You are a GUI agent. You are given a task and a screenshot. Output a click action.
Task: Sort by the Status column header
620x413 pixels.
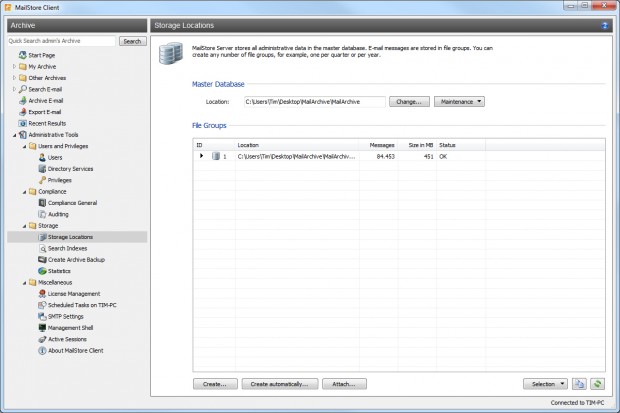(461, 145)
